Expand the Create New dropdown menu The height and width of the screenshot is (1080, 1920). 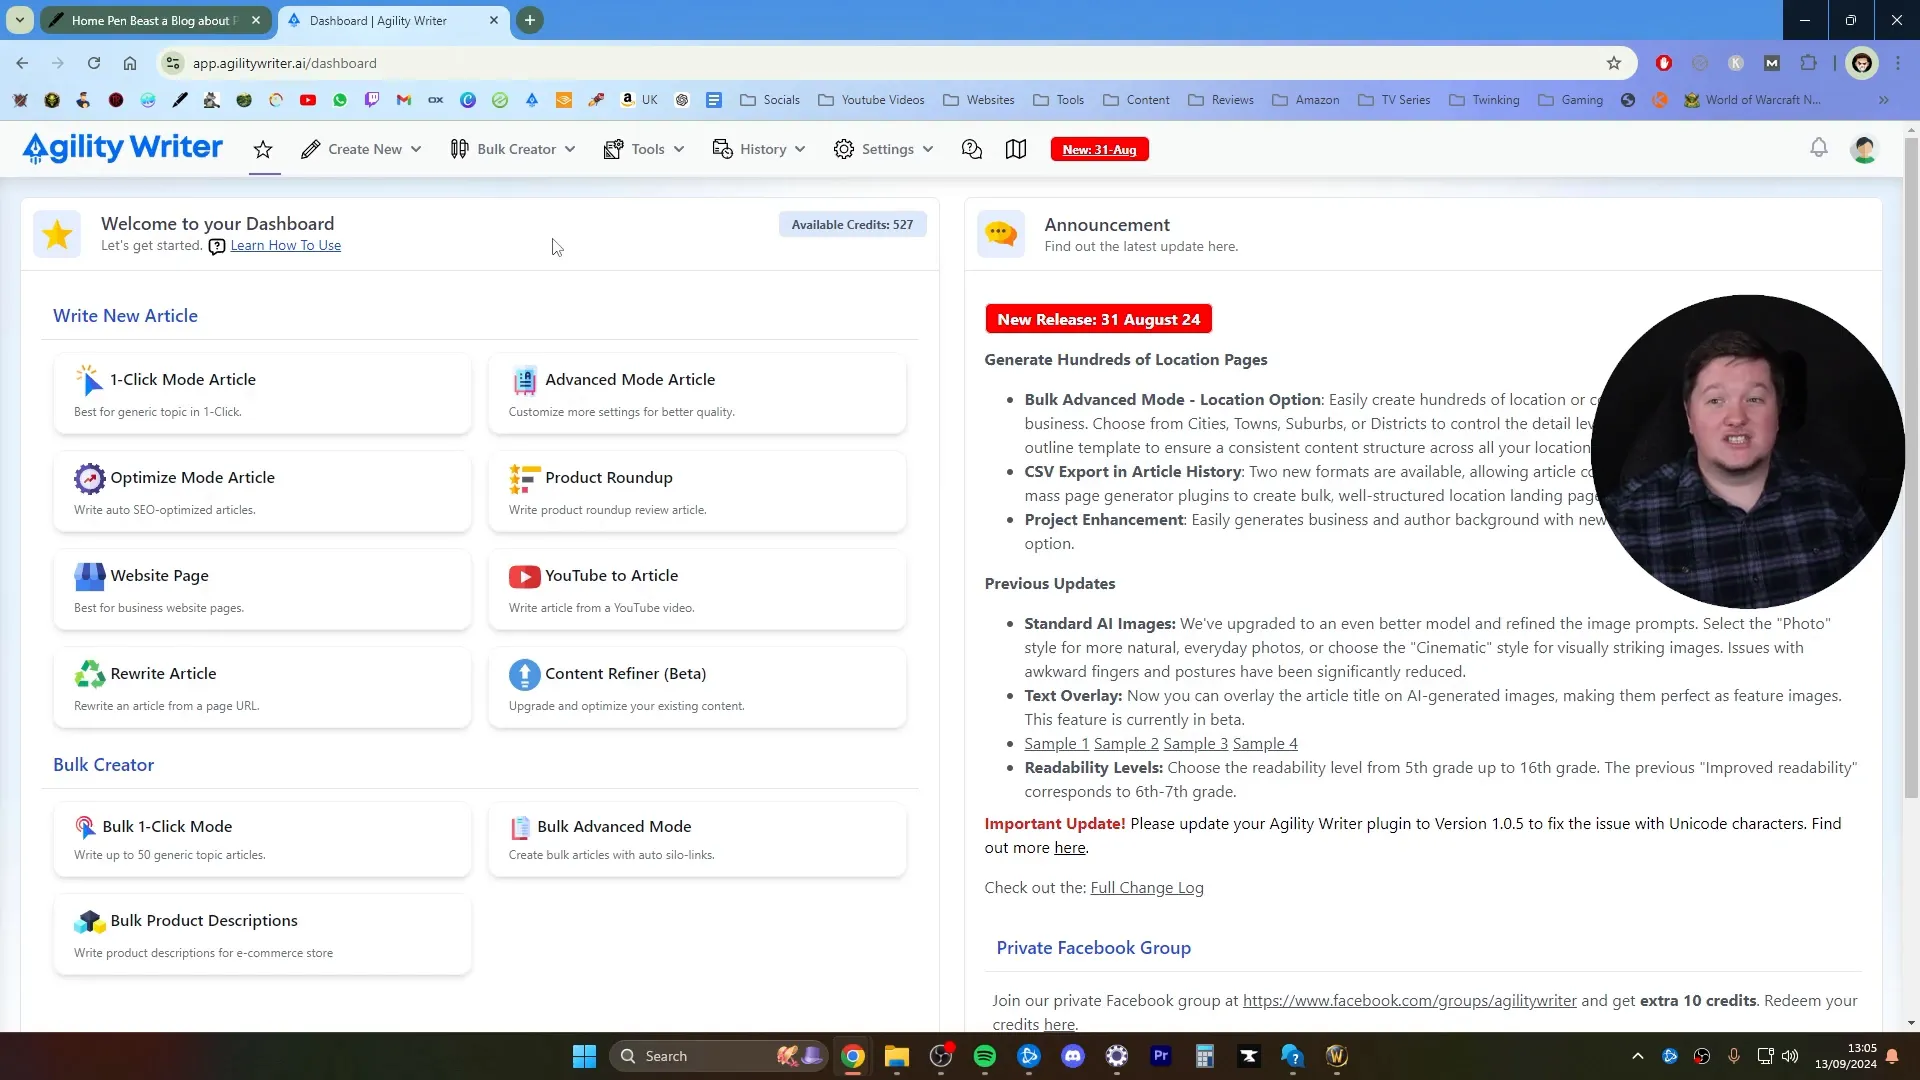(361, 149)
